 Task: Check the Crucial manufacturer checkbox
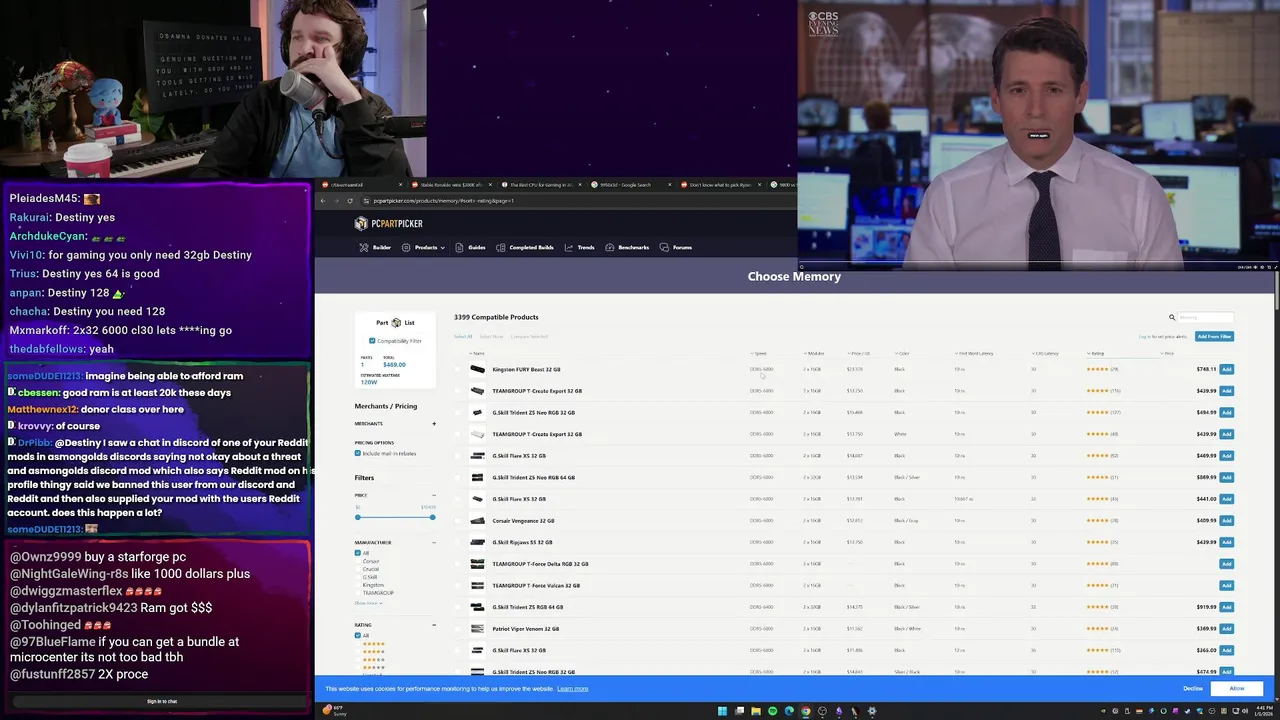pos(358,569)
